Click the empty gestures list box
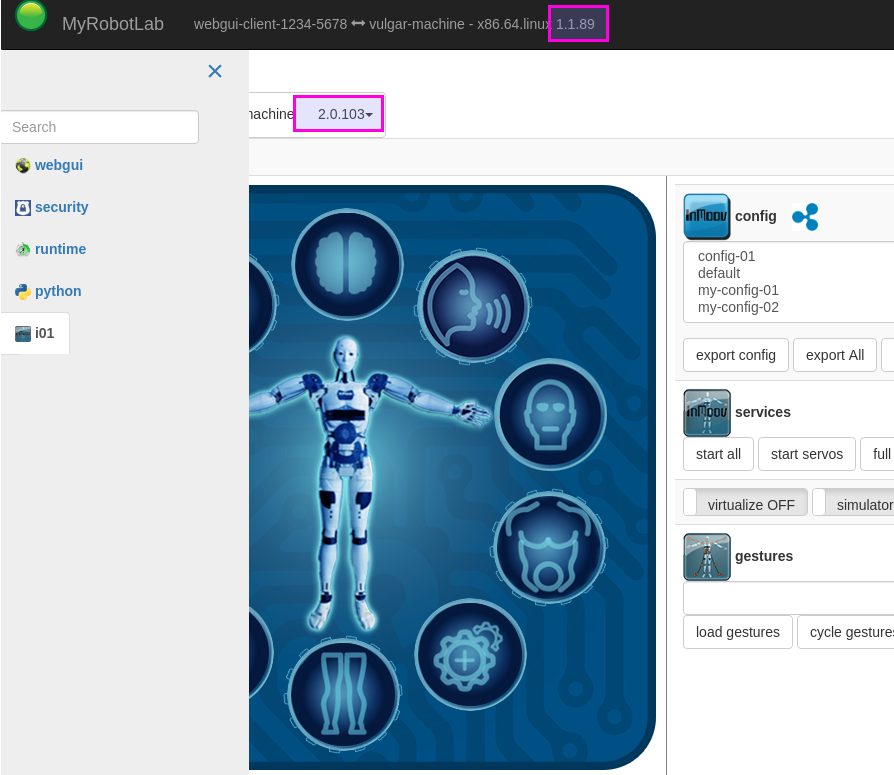Image resolution: width=894 pixels, height=775 pixels. [789, 599]
